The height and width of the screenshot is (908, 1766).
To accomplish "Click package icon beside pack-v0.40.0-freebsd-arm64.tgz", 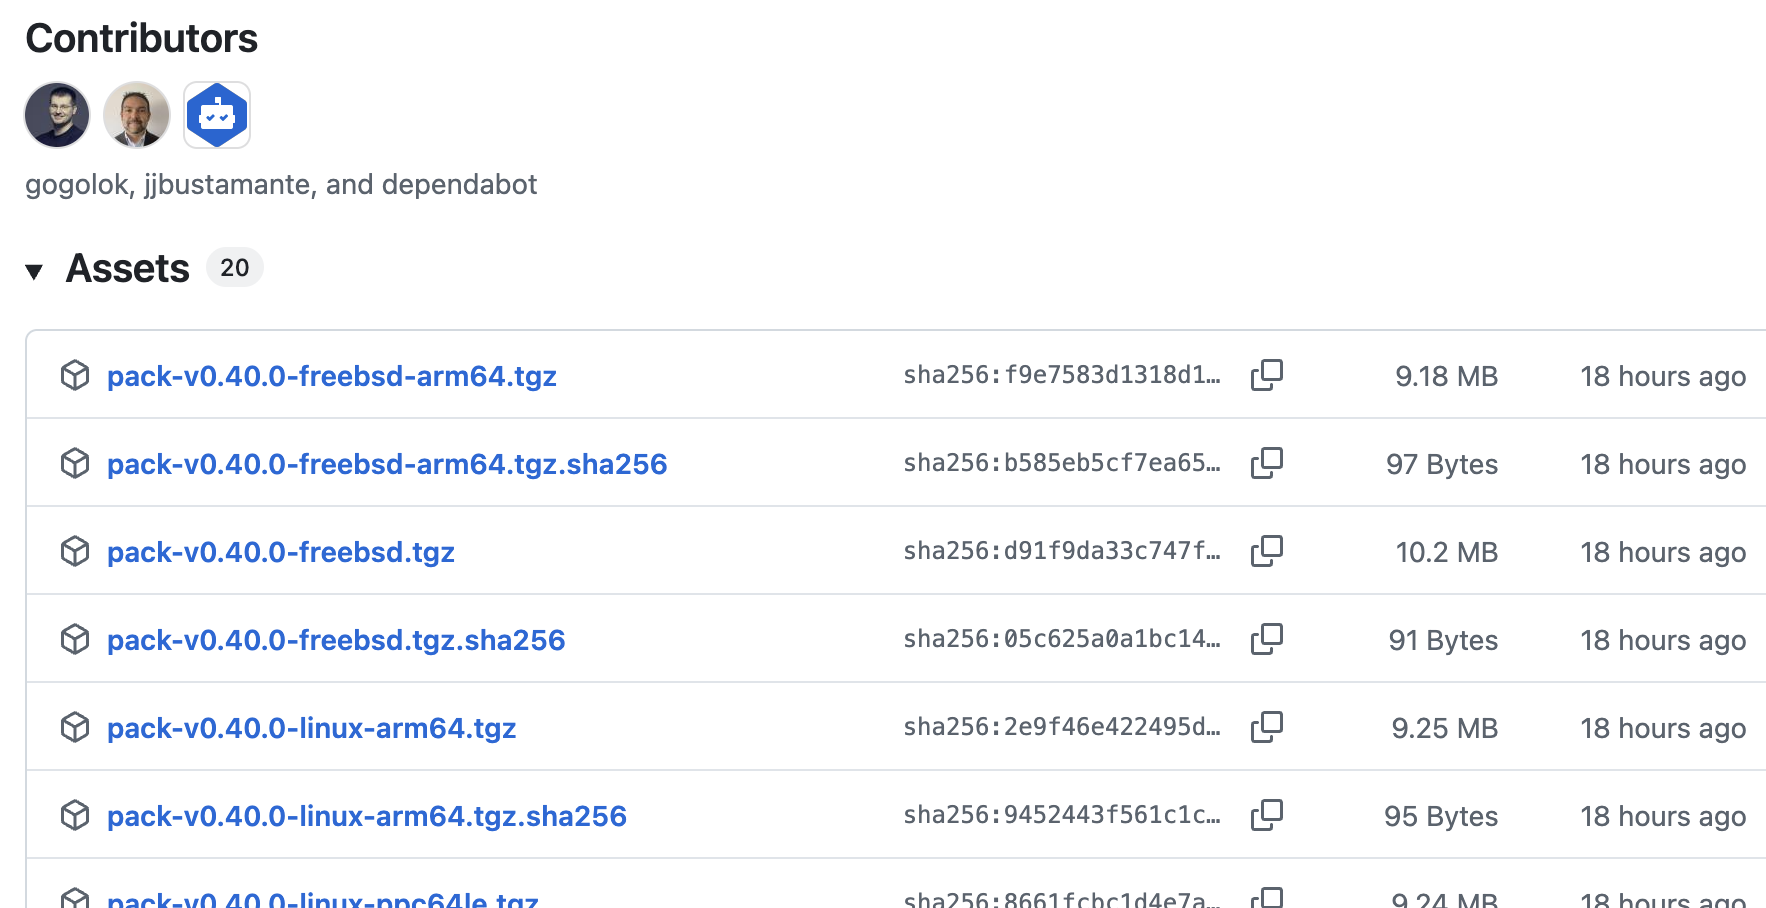I will tap(75, 375).
